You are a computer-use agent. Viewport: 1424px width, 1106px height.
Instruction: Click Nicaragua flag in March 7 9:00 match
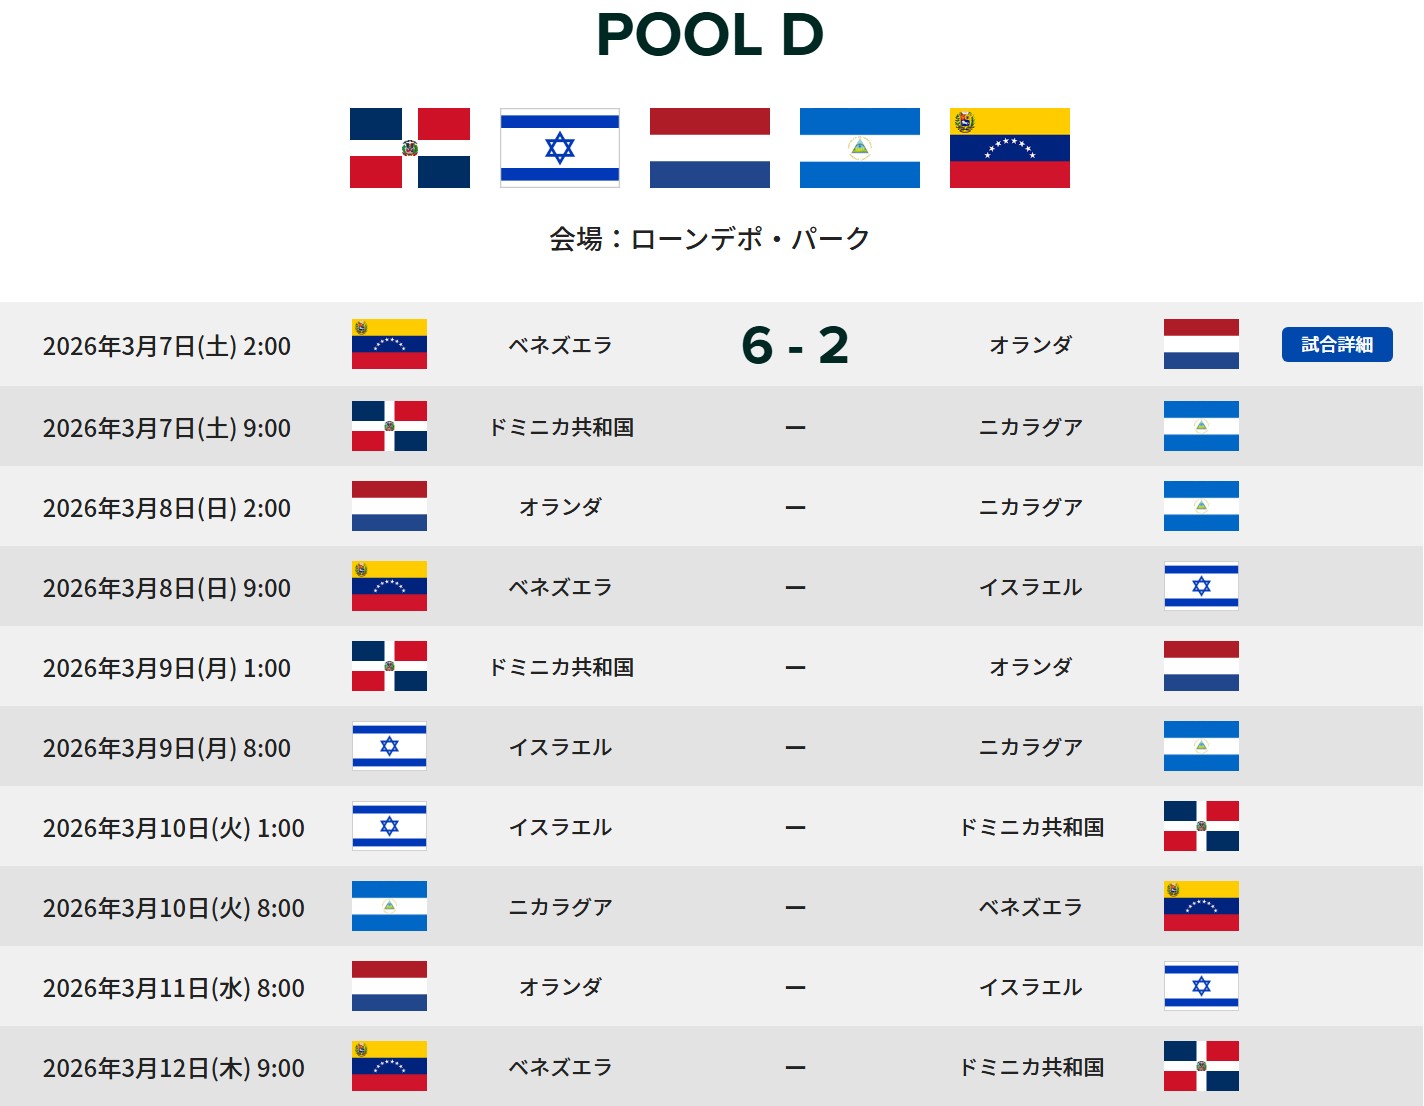1201,426
